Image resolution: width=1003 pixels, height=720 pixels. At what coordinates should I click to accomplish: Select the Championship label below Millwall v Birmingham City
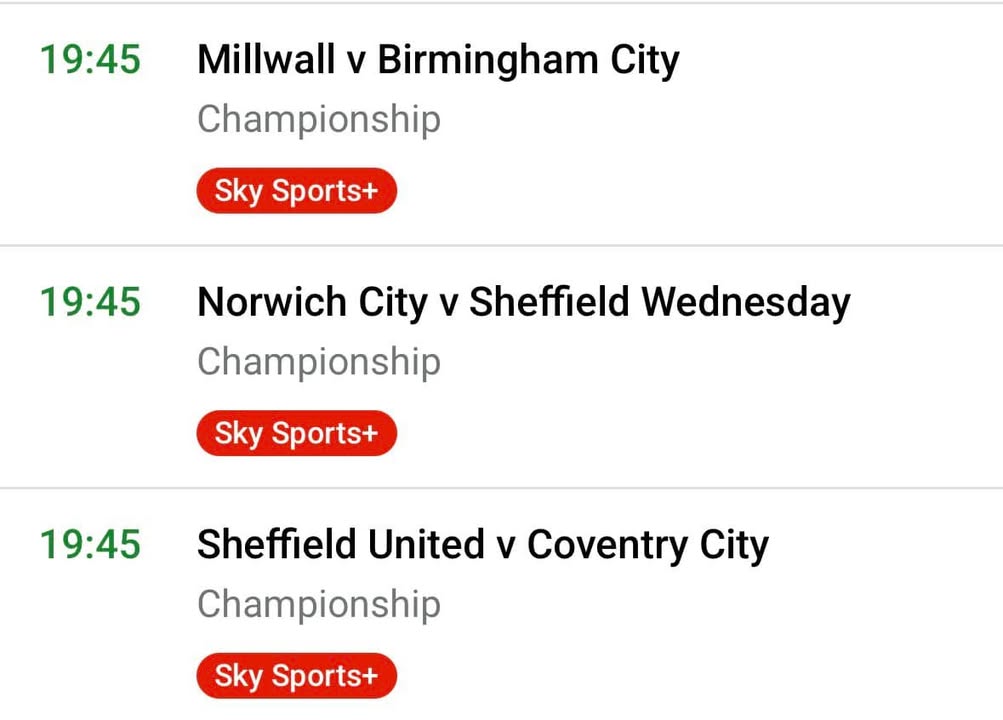pos(319,119)
